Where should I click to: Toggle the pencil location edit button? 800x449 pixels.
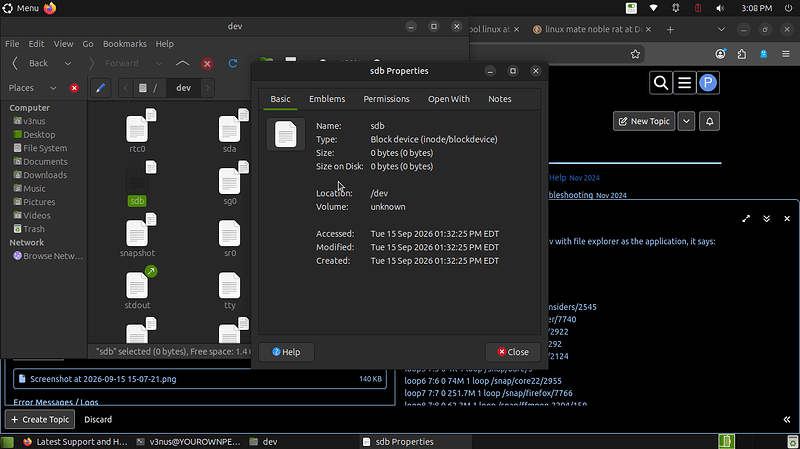pyautogui.click(x=101, y=88)
